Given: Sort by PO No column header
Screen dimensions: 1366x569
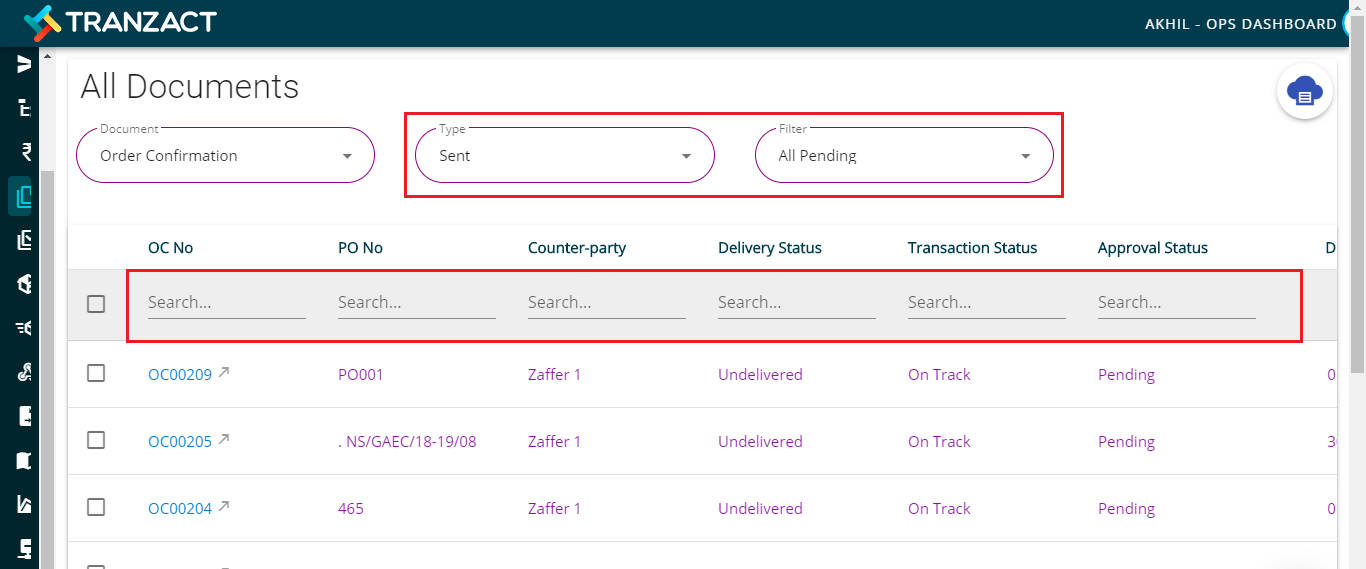Looking at the screenshot, I should tap(360, 248).
